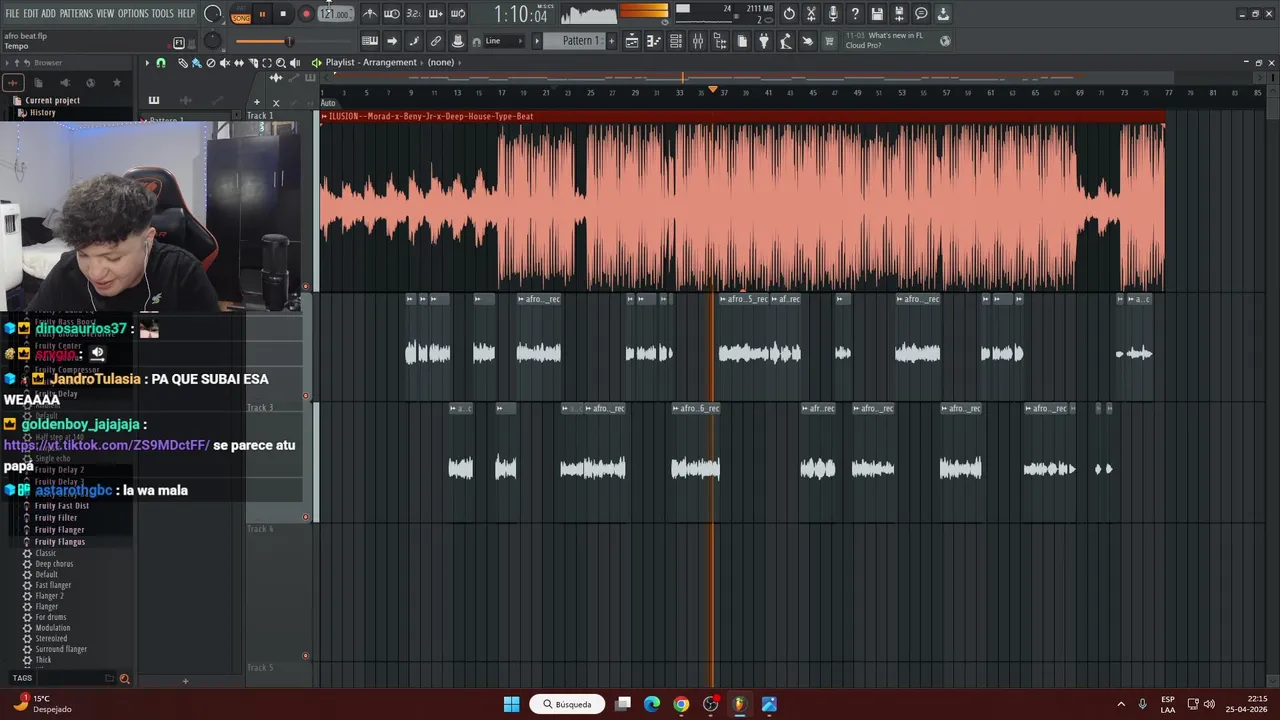Open the content library shop cart icon
Screen dimensions: 1280x720
click(x=829, y=41)
